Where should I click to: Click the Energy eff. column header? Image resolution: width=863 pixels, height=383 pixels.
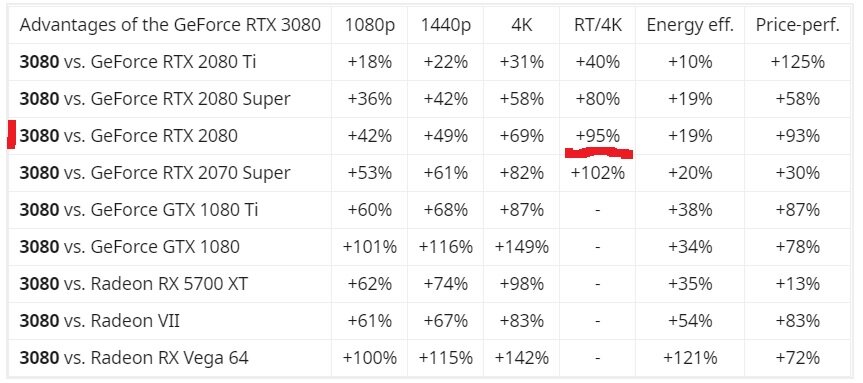click(x=690, y=25)
